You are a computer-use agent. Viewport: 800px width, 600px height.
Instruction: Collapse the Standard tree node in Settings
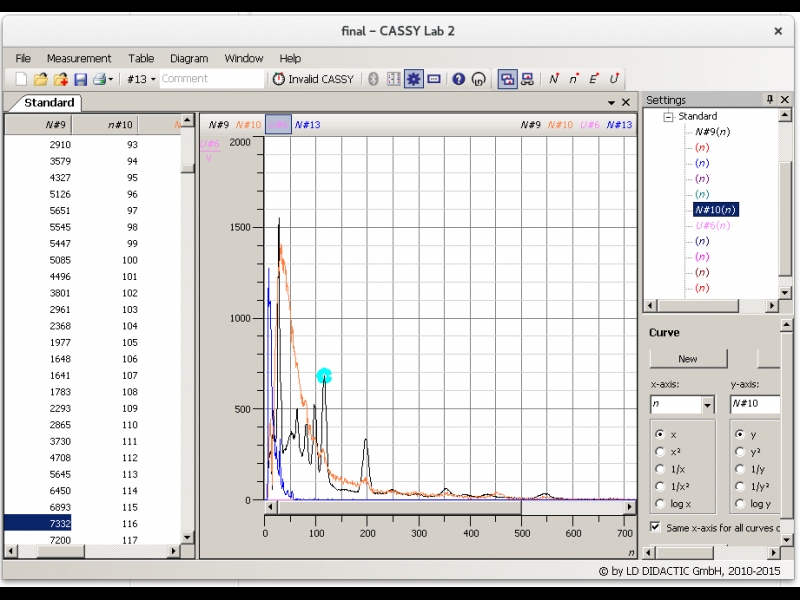(x=668, y=116)
